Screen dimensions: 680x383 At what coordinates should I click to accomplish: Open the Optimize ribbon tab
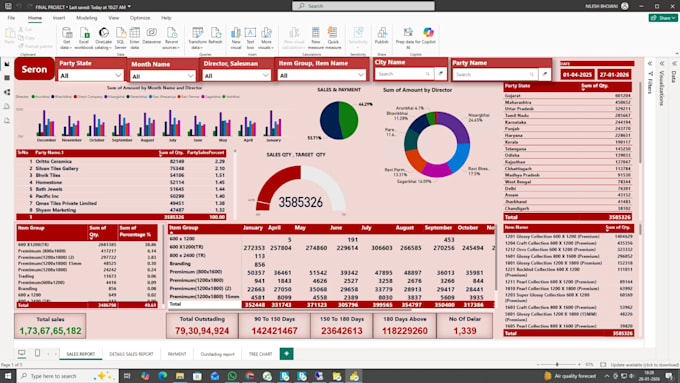[140, 18]
